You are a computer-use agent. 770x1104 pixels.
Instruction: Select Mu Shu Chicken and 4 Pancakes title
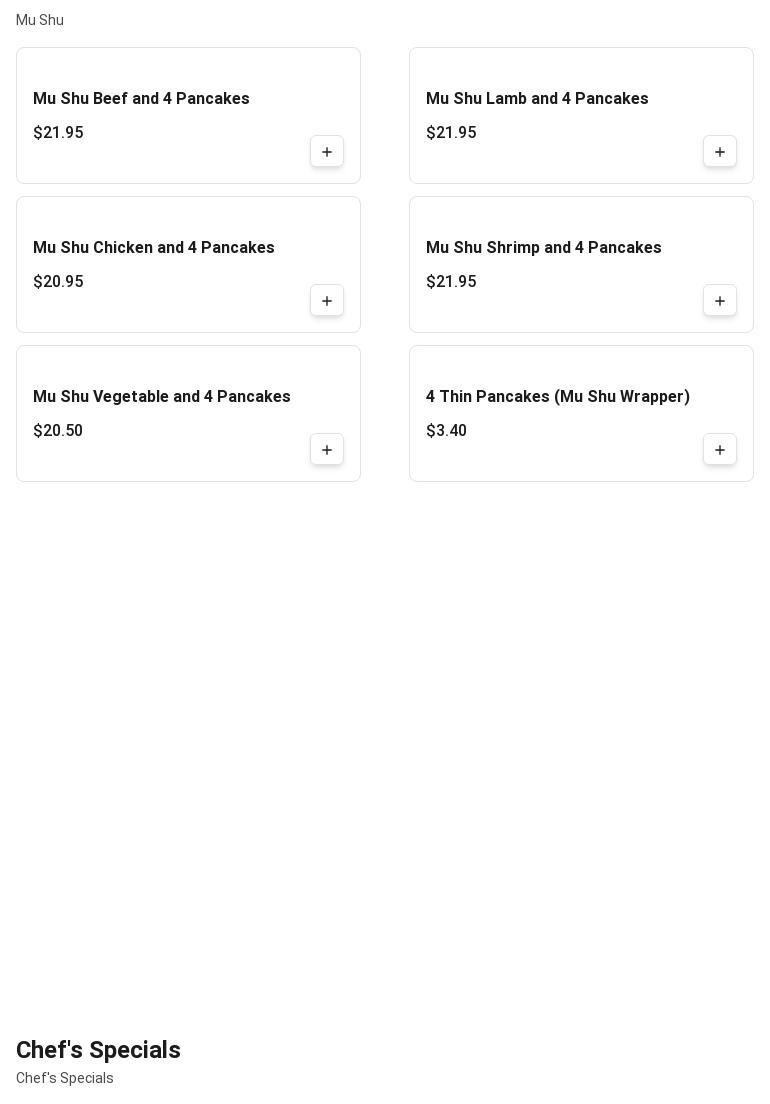pos(153,248)
